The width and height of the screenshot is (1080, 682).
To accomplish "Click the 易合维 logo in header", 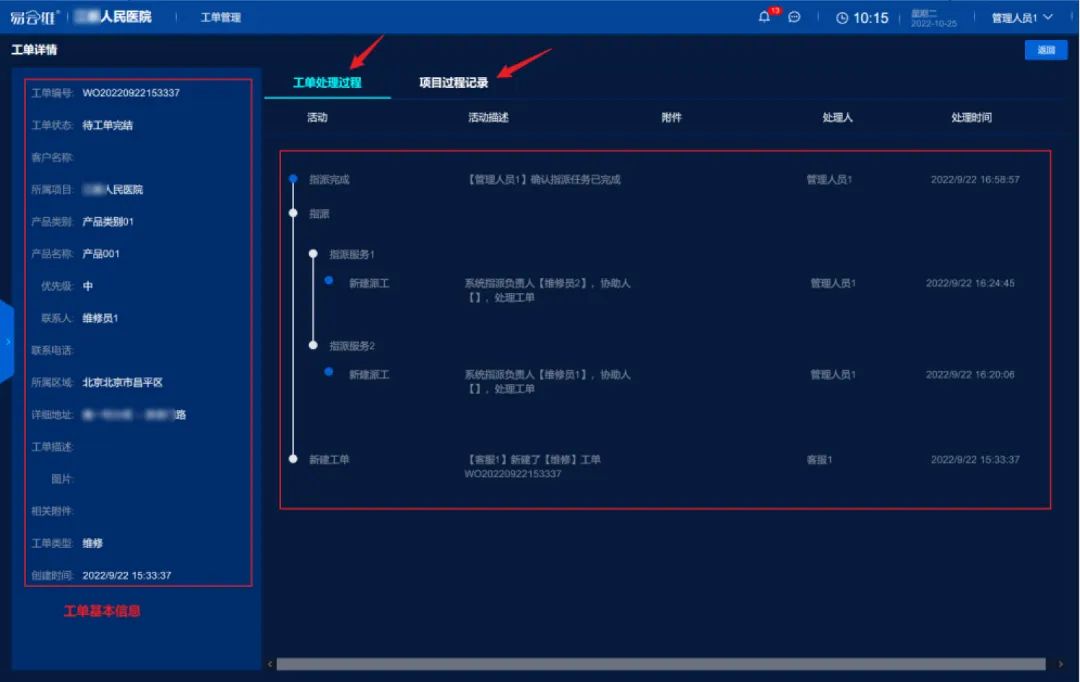I will 35,17.
